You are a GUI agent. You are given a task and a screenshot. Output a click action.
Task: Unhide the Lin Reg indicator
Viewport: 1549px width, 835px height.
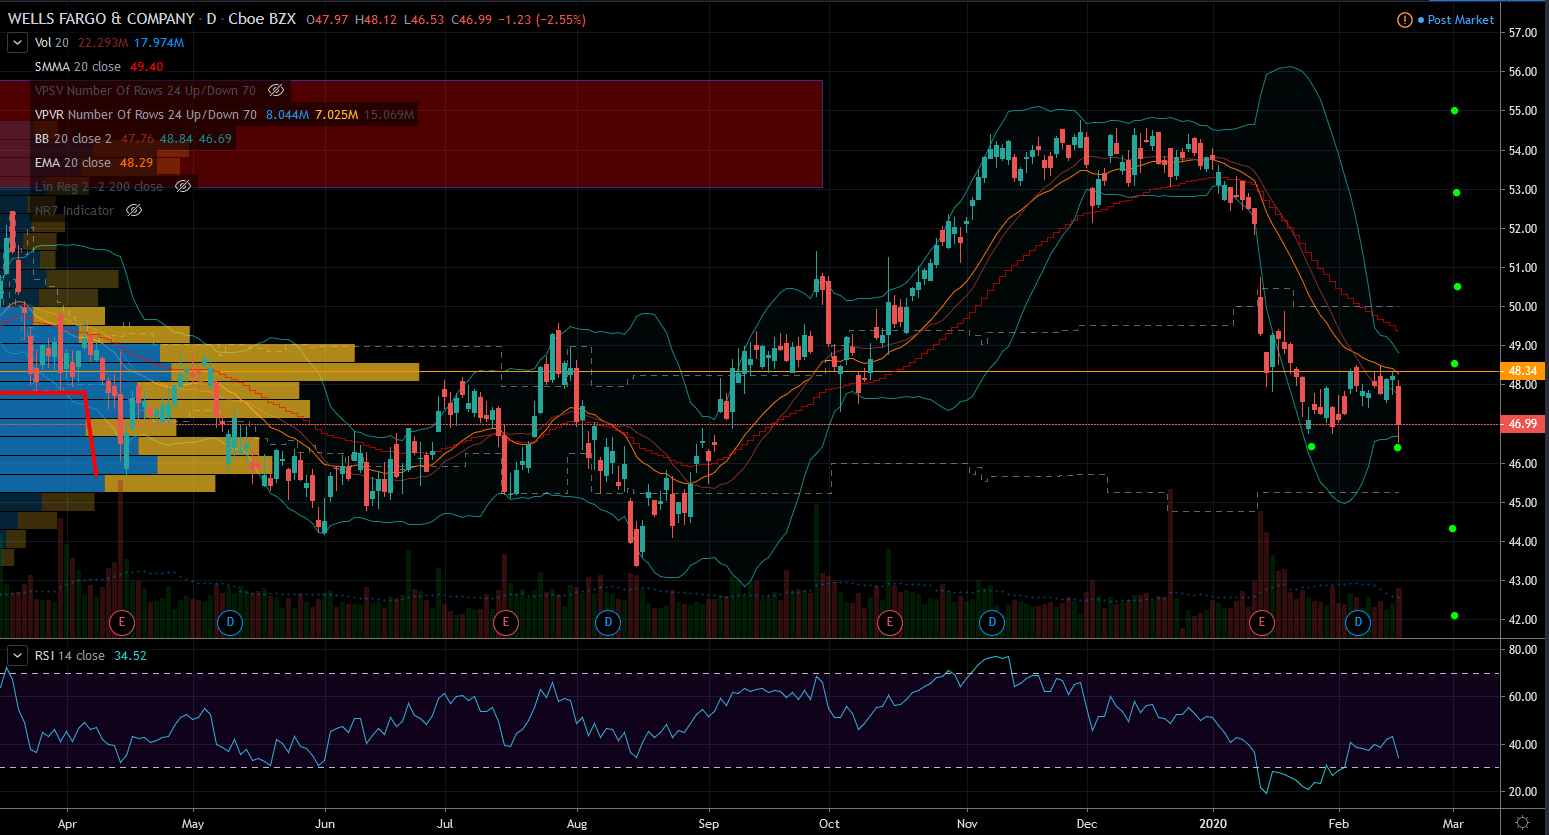point(183,186)
